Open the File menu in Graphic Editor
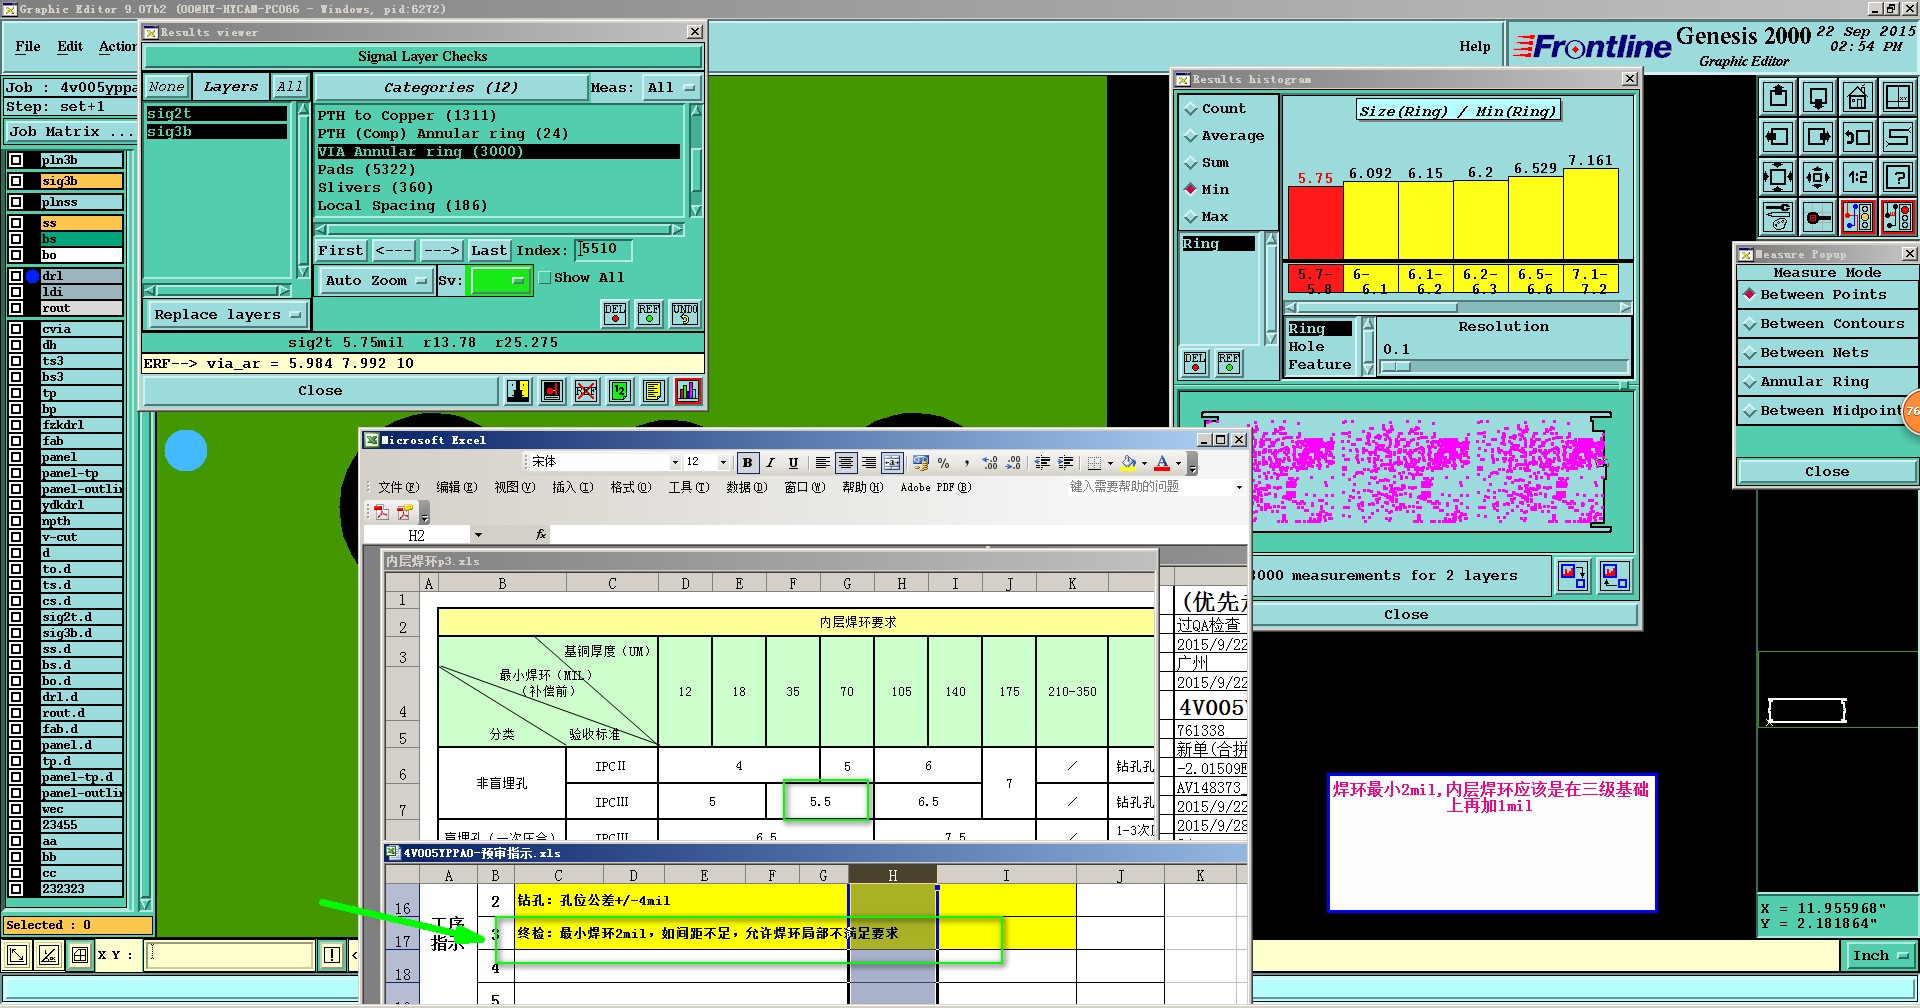1920x1008 pixels. coord(28,46)
